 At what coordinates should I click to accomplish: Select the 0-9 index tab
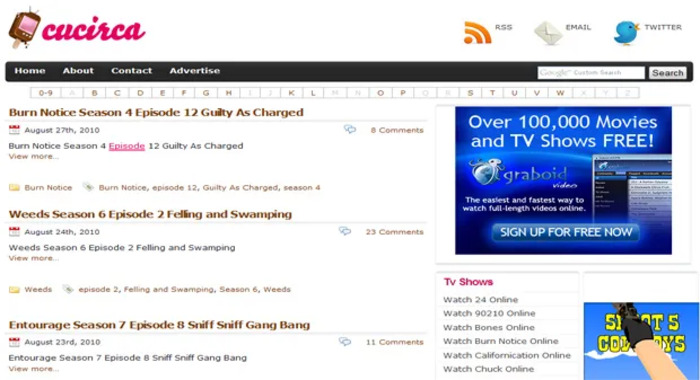click(x=46, y=93)
